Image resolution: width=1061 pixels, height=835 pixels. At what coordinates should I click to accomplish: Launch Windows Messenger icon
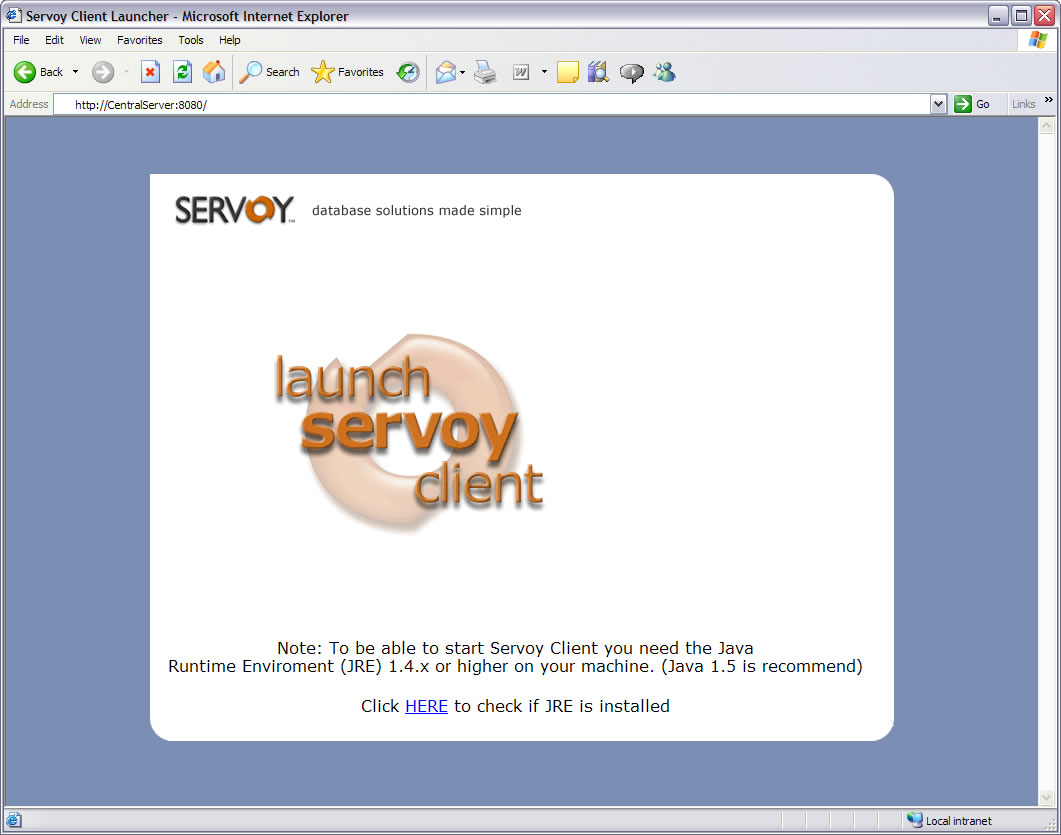[x=664, y=72]
